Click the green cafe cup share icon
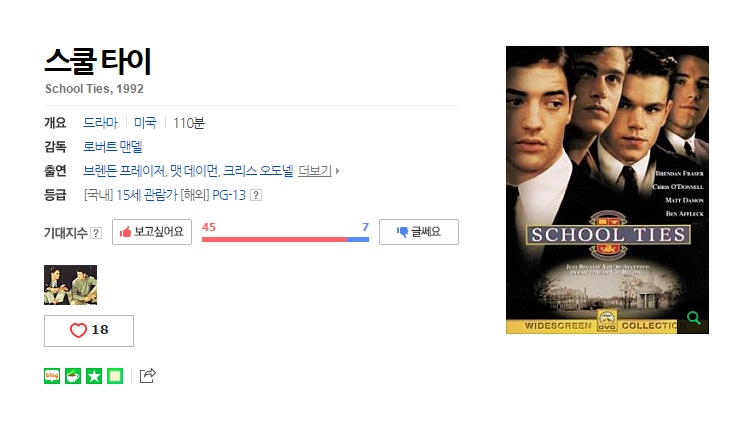 (73, 376)
